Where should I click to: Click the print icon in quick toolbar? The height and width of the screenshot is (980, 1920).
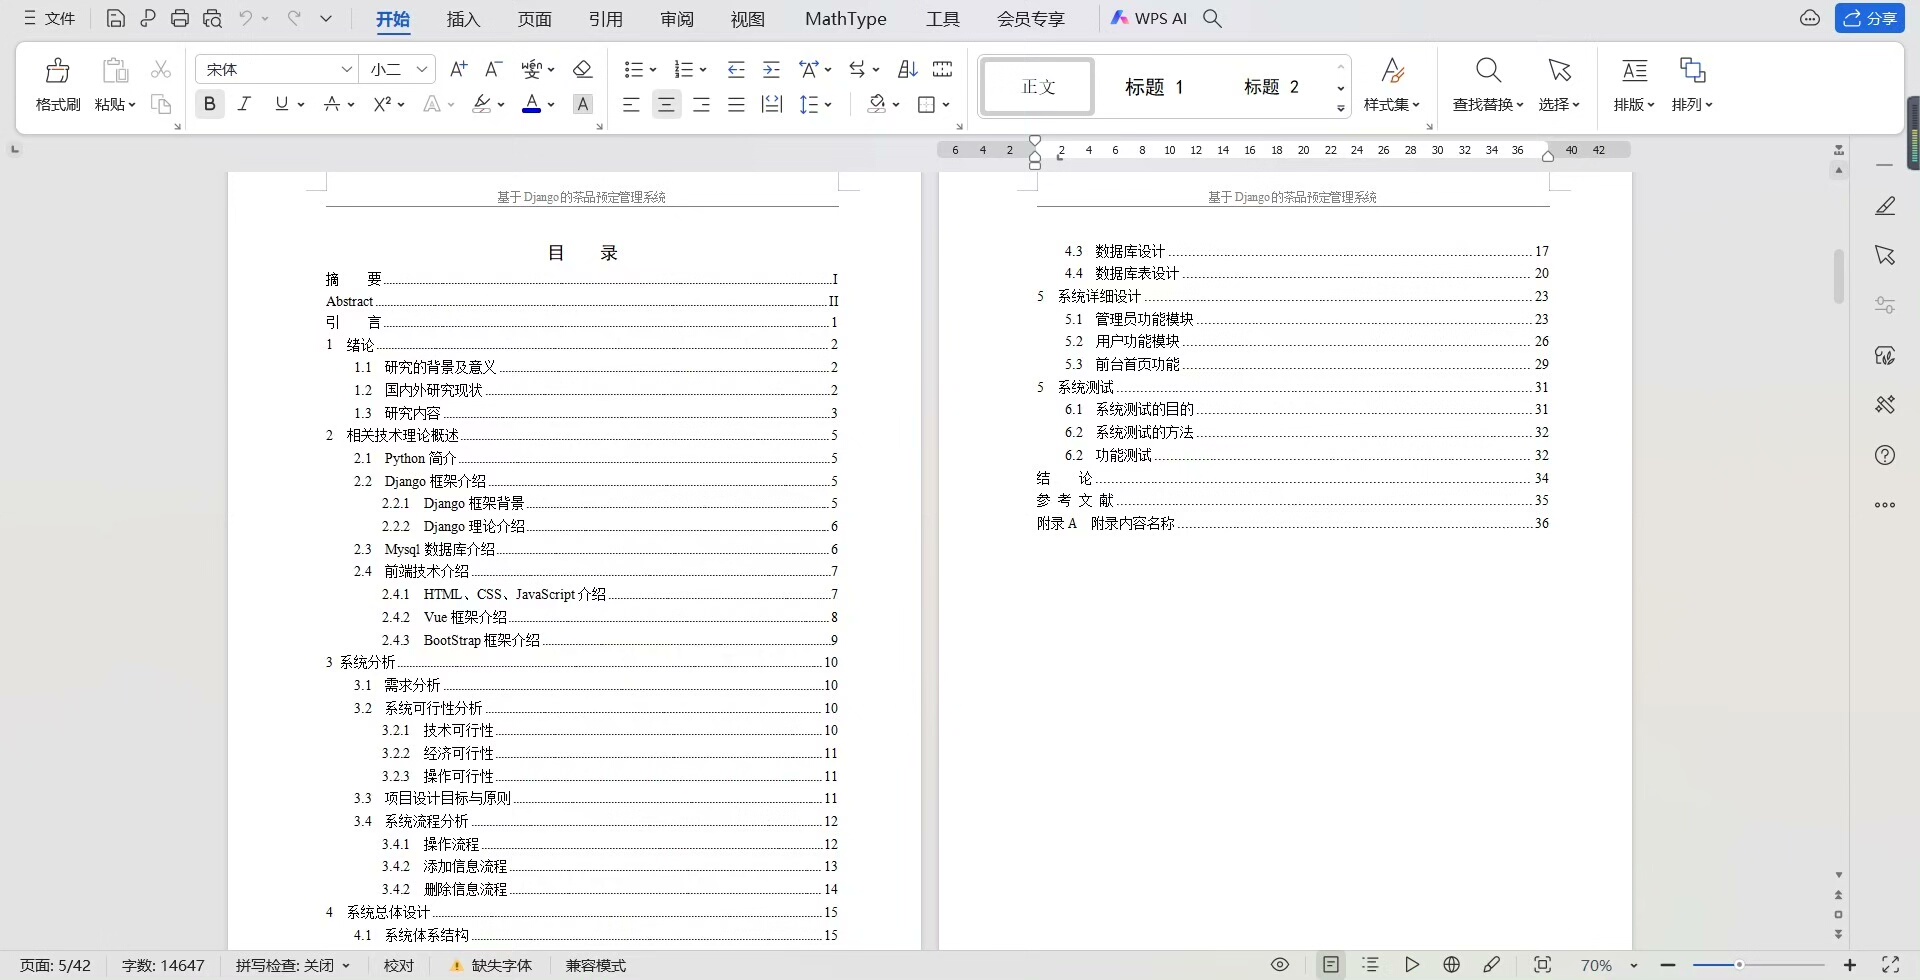coord(180,18)
